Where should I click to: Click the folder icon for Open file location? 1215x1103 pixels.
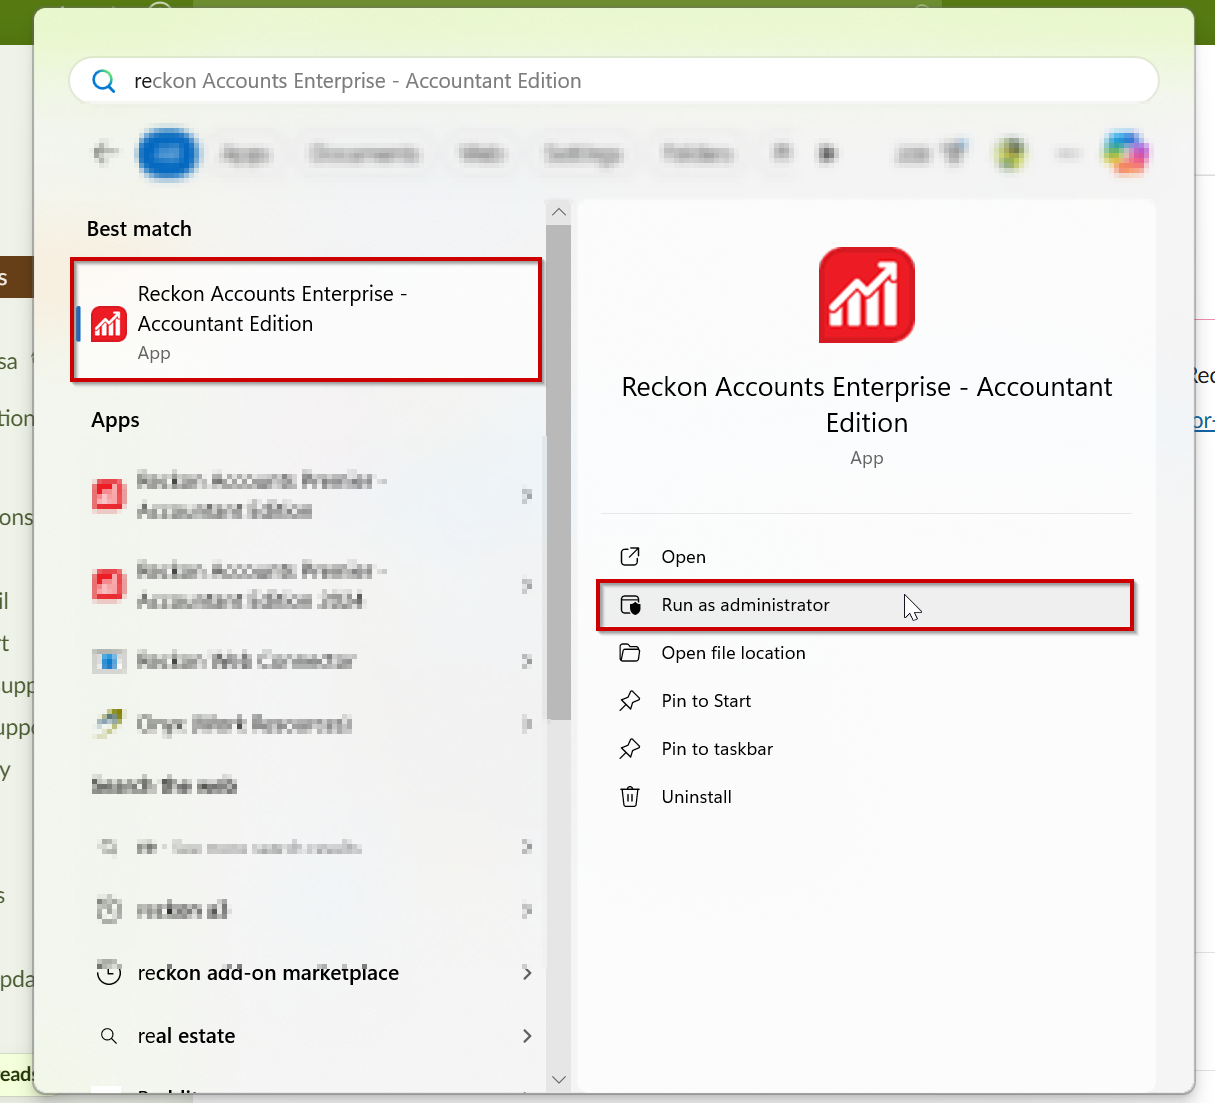point(630,653)
